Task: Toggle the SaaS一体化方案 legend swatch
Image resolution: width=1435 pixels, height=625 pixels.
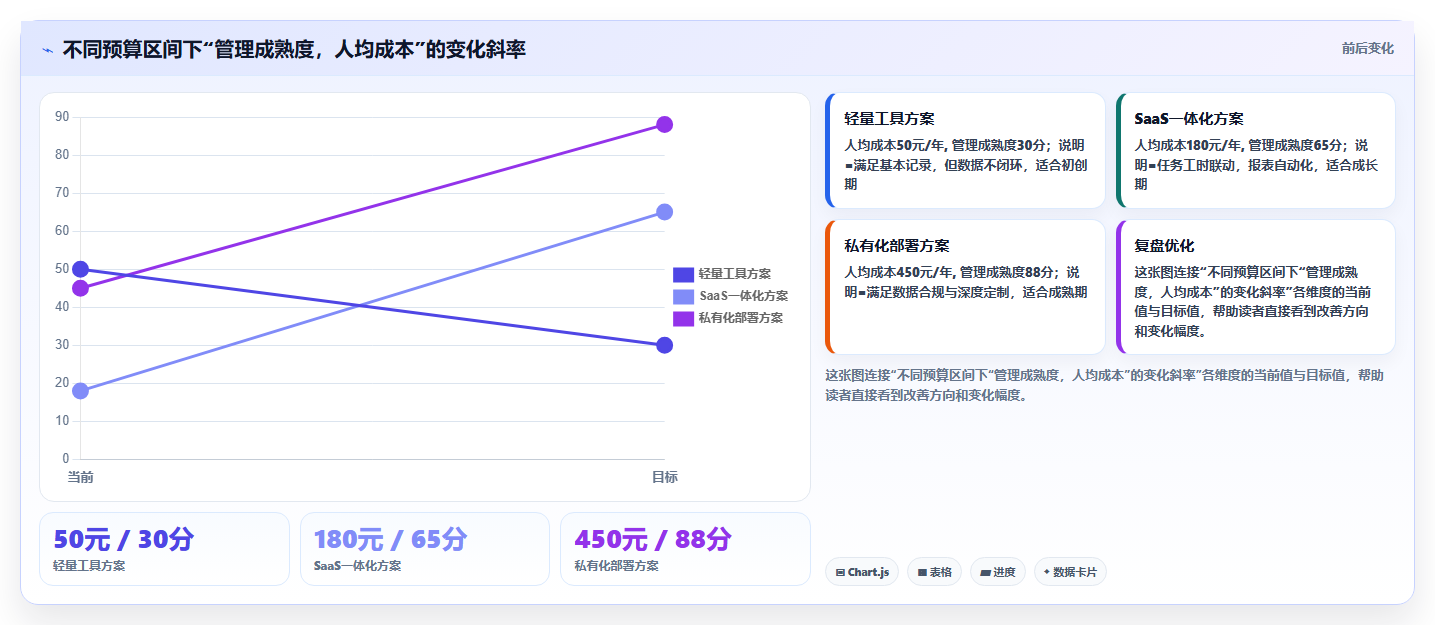Action: coord(683,296)
